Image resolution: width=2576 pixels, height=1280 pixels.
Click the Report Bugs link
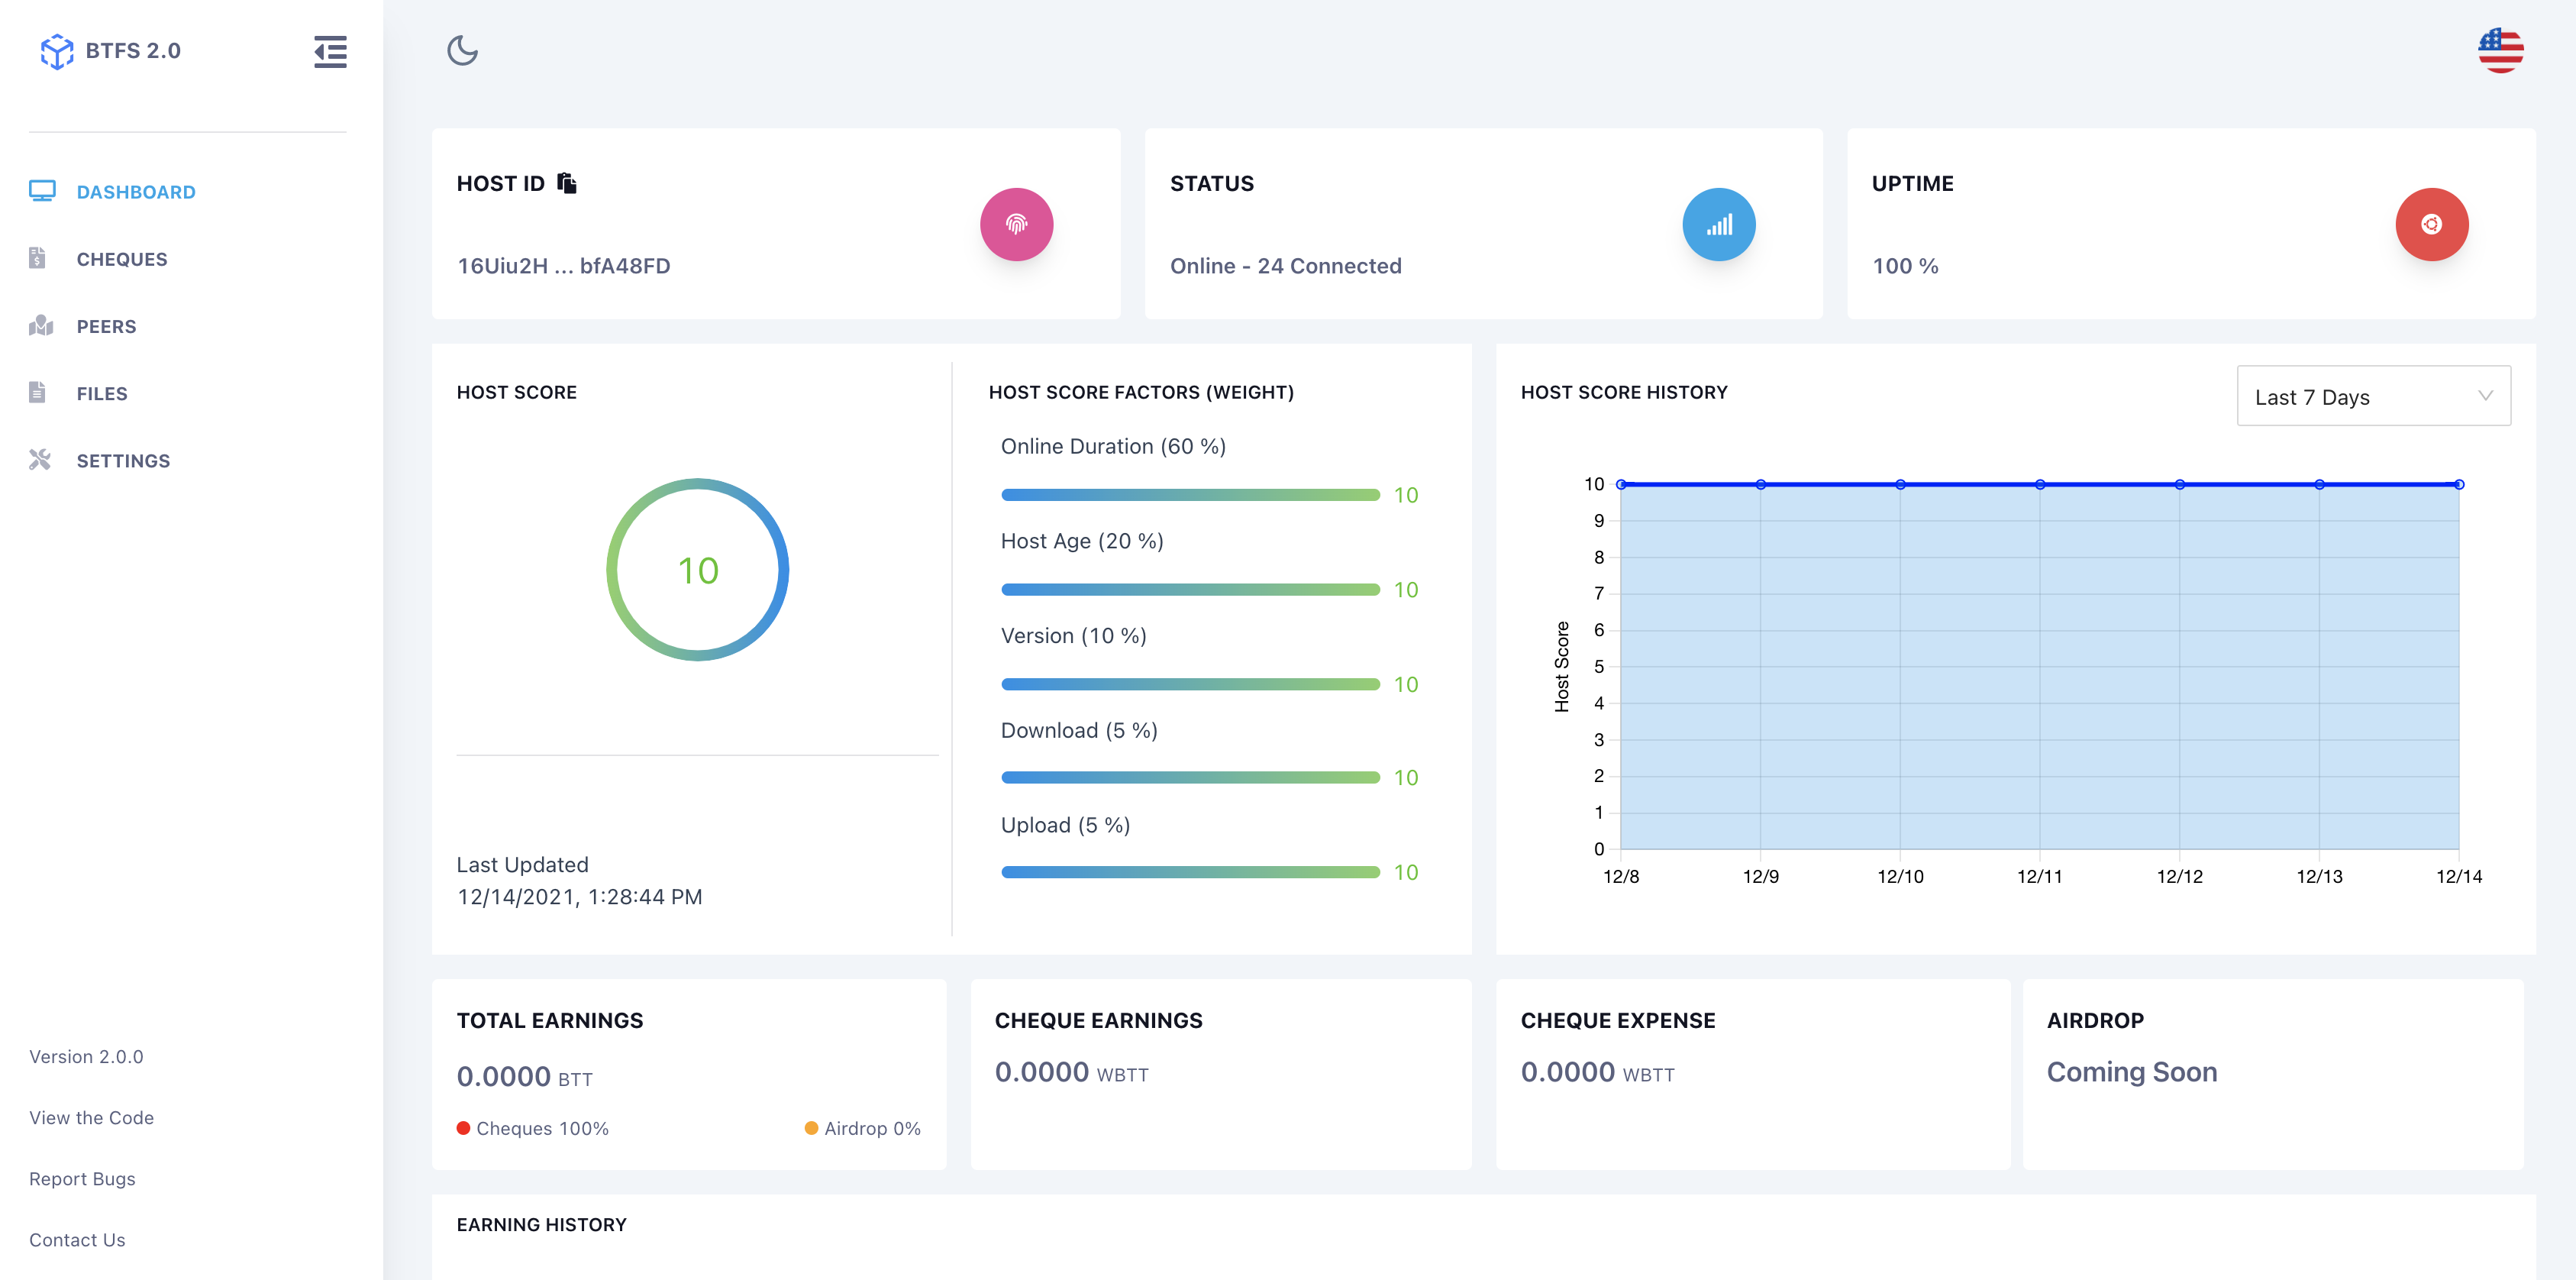(82, 1178)
